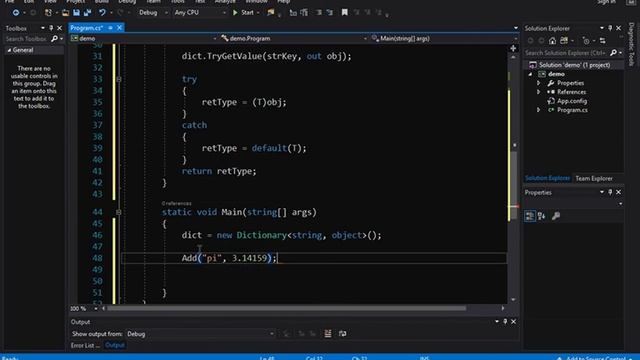This screenshot has width=640, height=360.
Task: Click the Solution Explorer search magnifier icon
Action: [613, 53]
